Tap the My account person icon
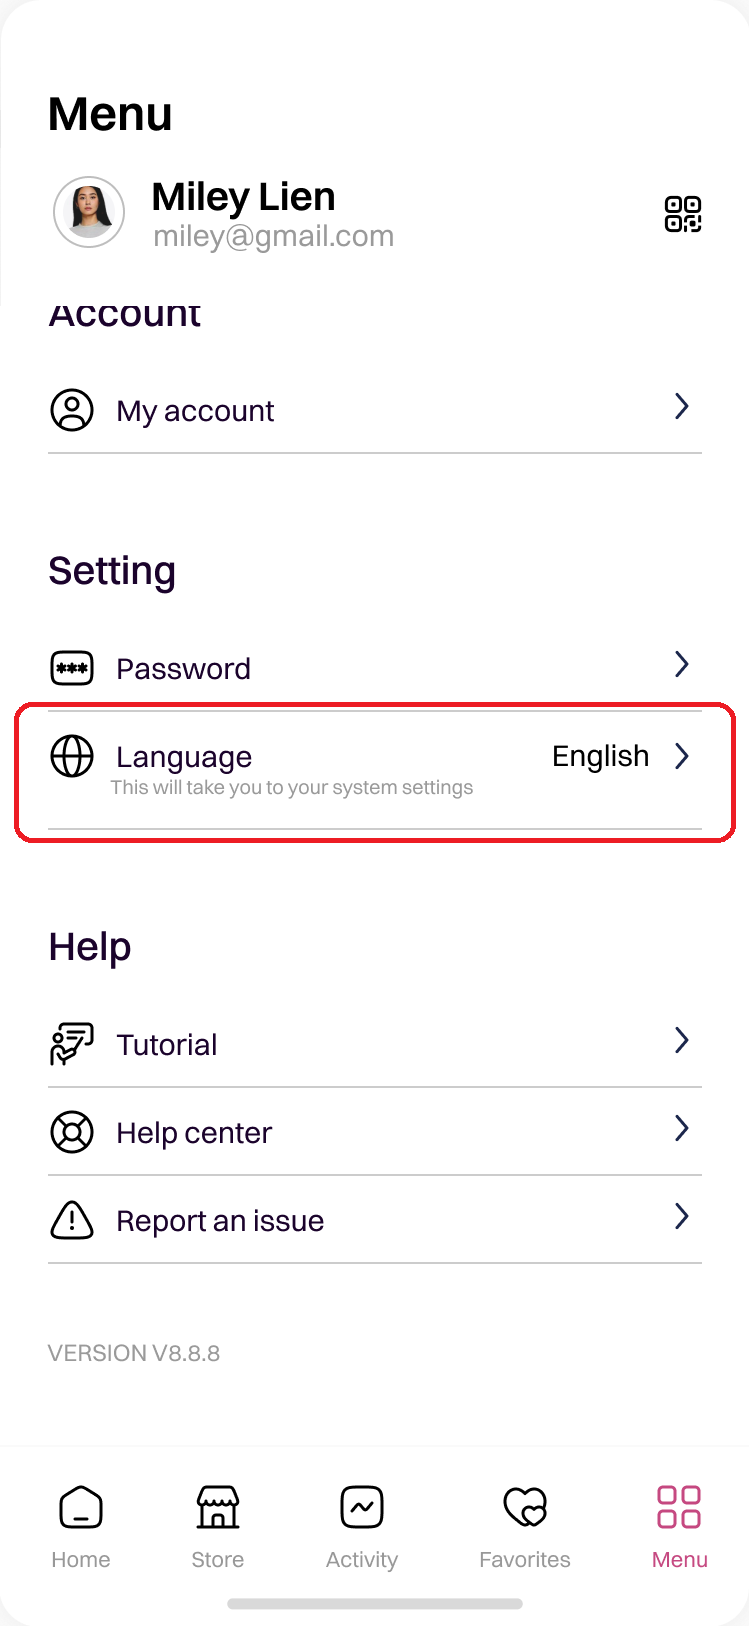Screen dimensions: 749x1626 72,410
